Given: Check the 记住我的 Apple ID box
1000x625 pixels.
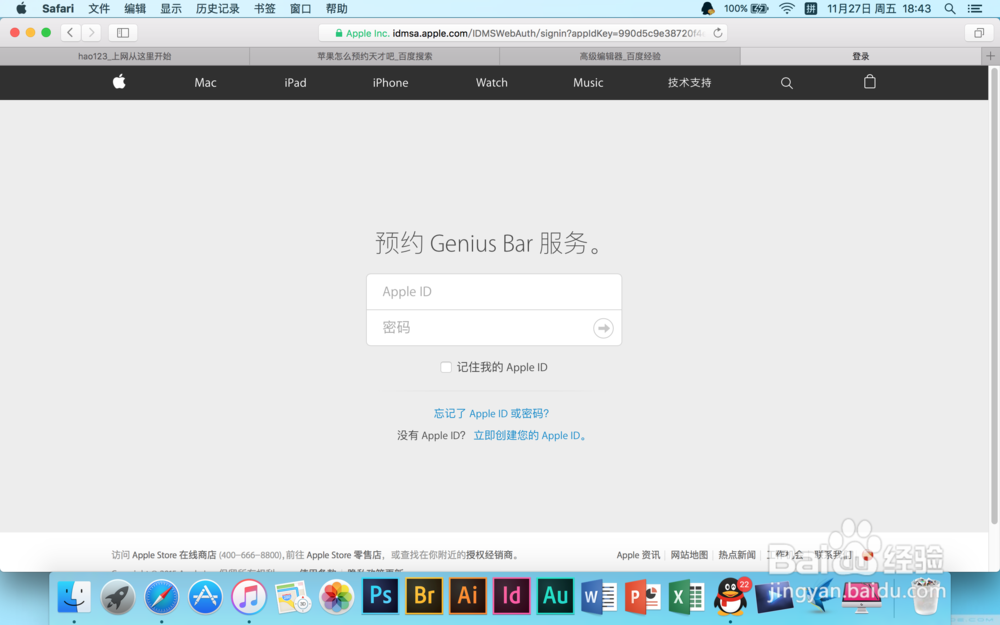Looking at the screenshot, I should pos(446,367).
